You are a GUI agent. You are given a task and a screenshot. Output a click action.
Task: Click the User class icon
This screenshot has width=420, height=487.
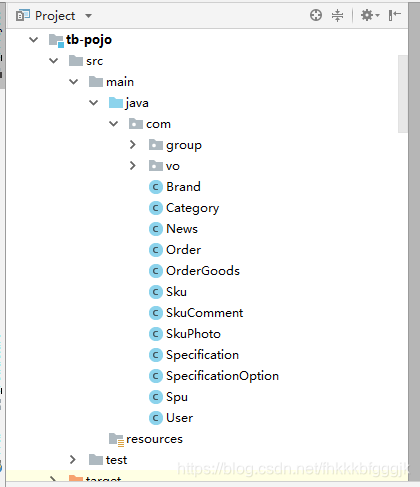click(x=156, y=418)
